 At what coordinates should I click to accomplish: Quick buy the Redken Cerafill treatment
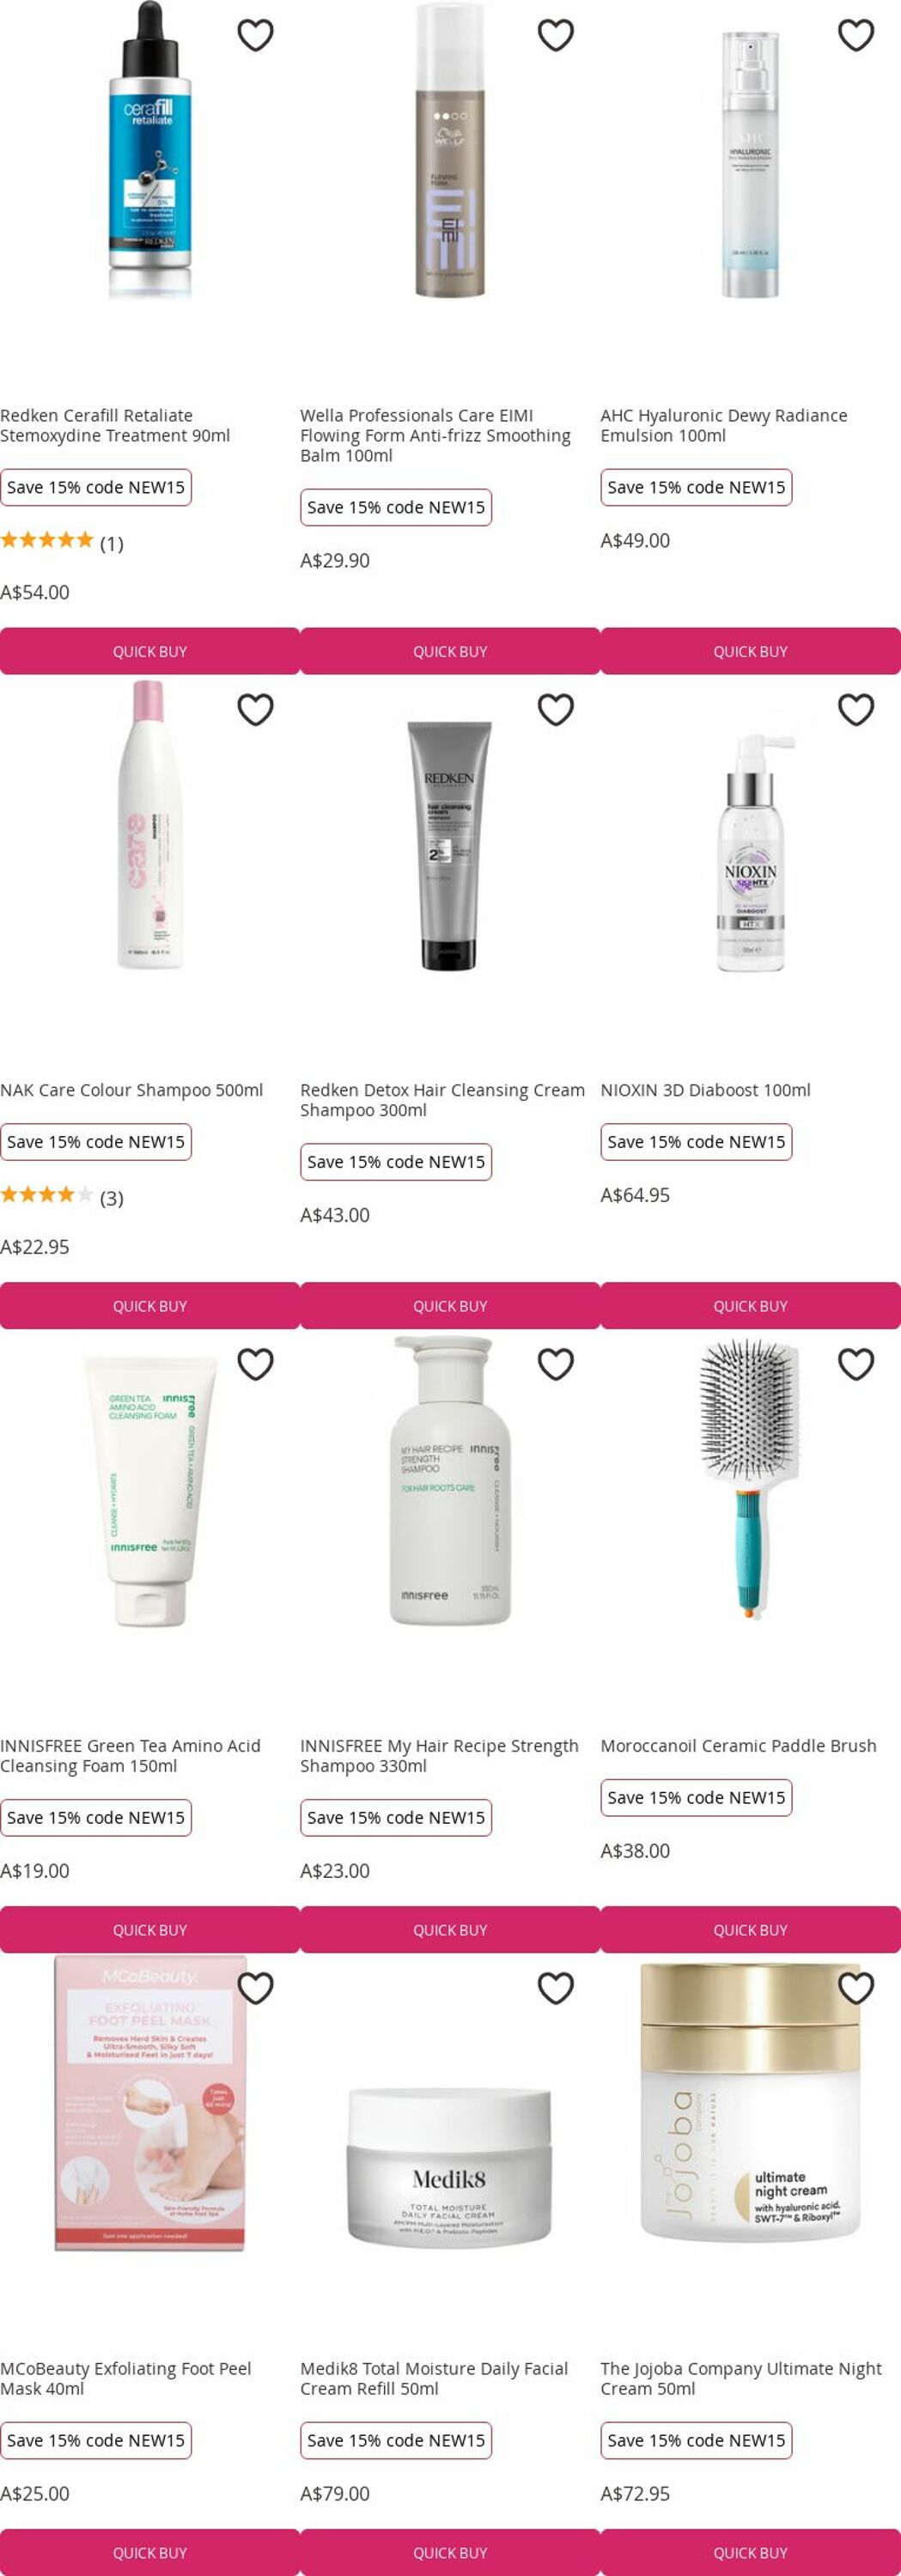point(150,651)
